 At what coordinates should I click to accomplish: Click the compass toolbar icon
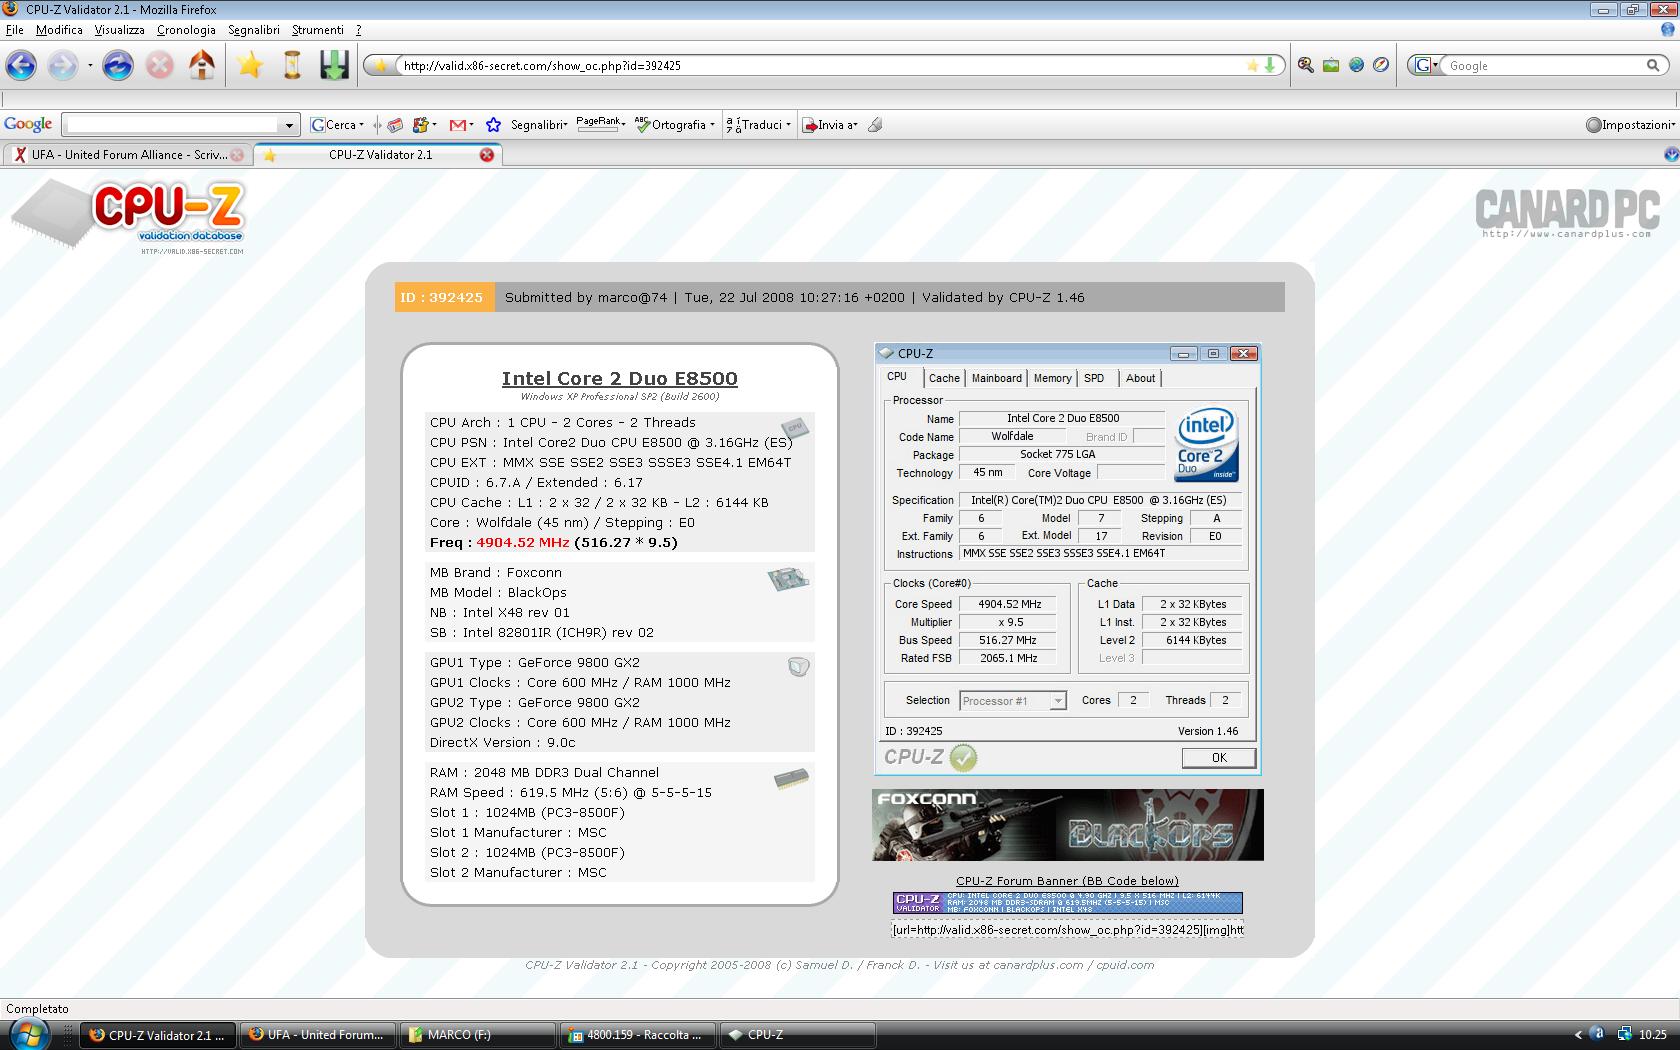[1381, 66]
